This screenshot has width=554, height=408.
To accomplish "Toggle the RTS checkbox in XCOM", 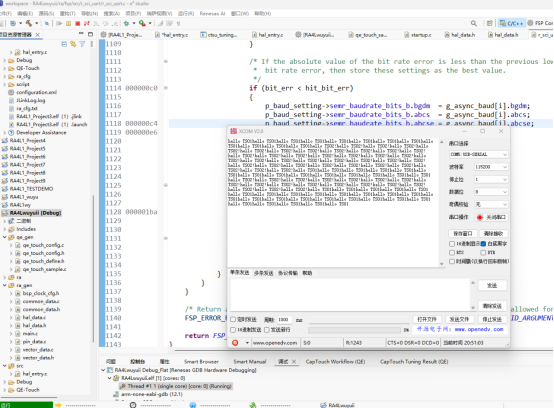I will pos(452,253).
